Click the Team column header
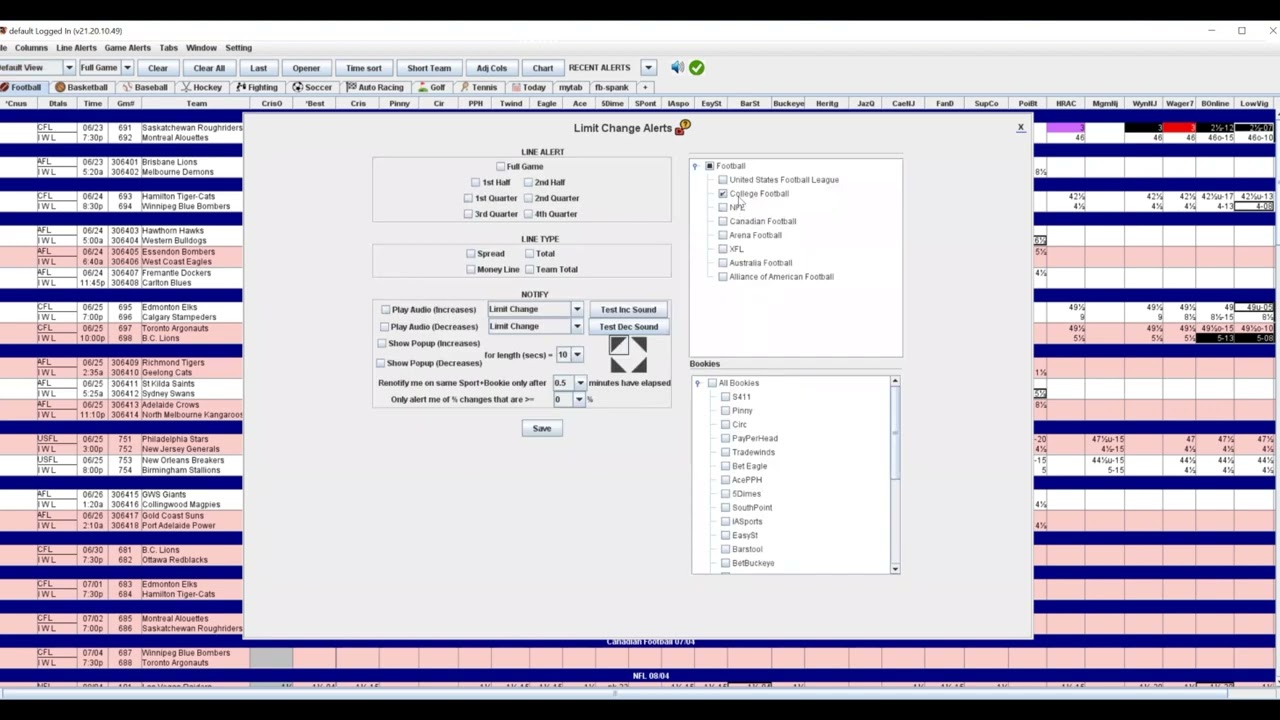This screenshot has height=720, width=1280. point(196,104)
